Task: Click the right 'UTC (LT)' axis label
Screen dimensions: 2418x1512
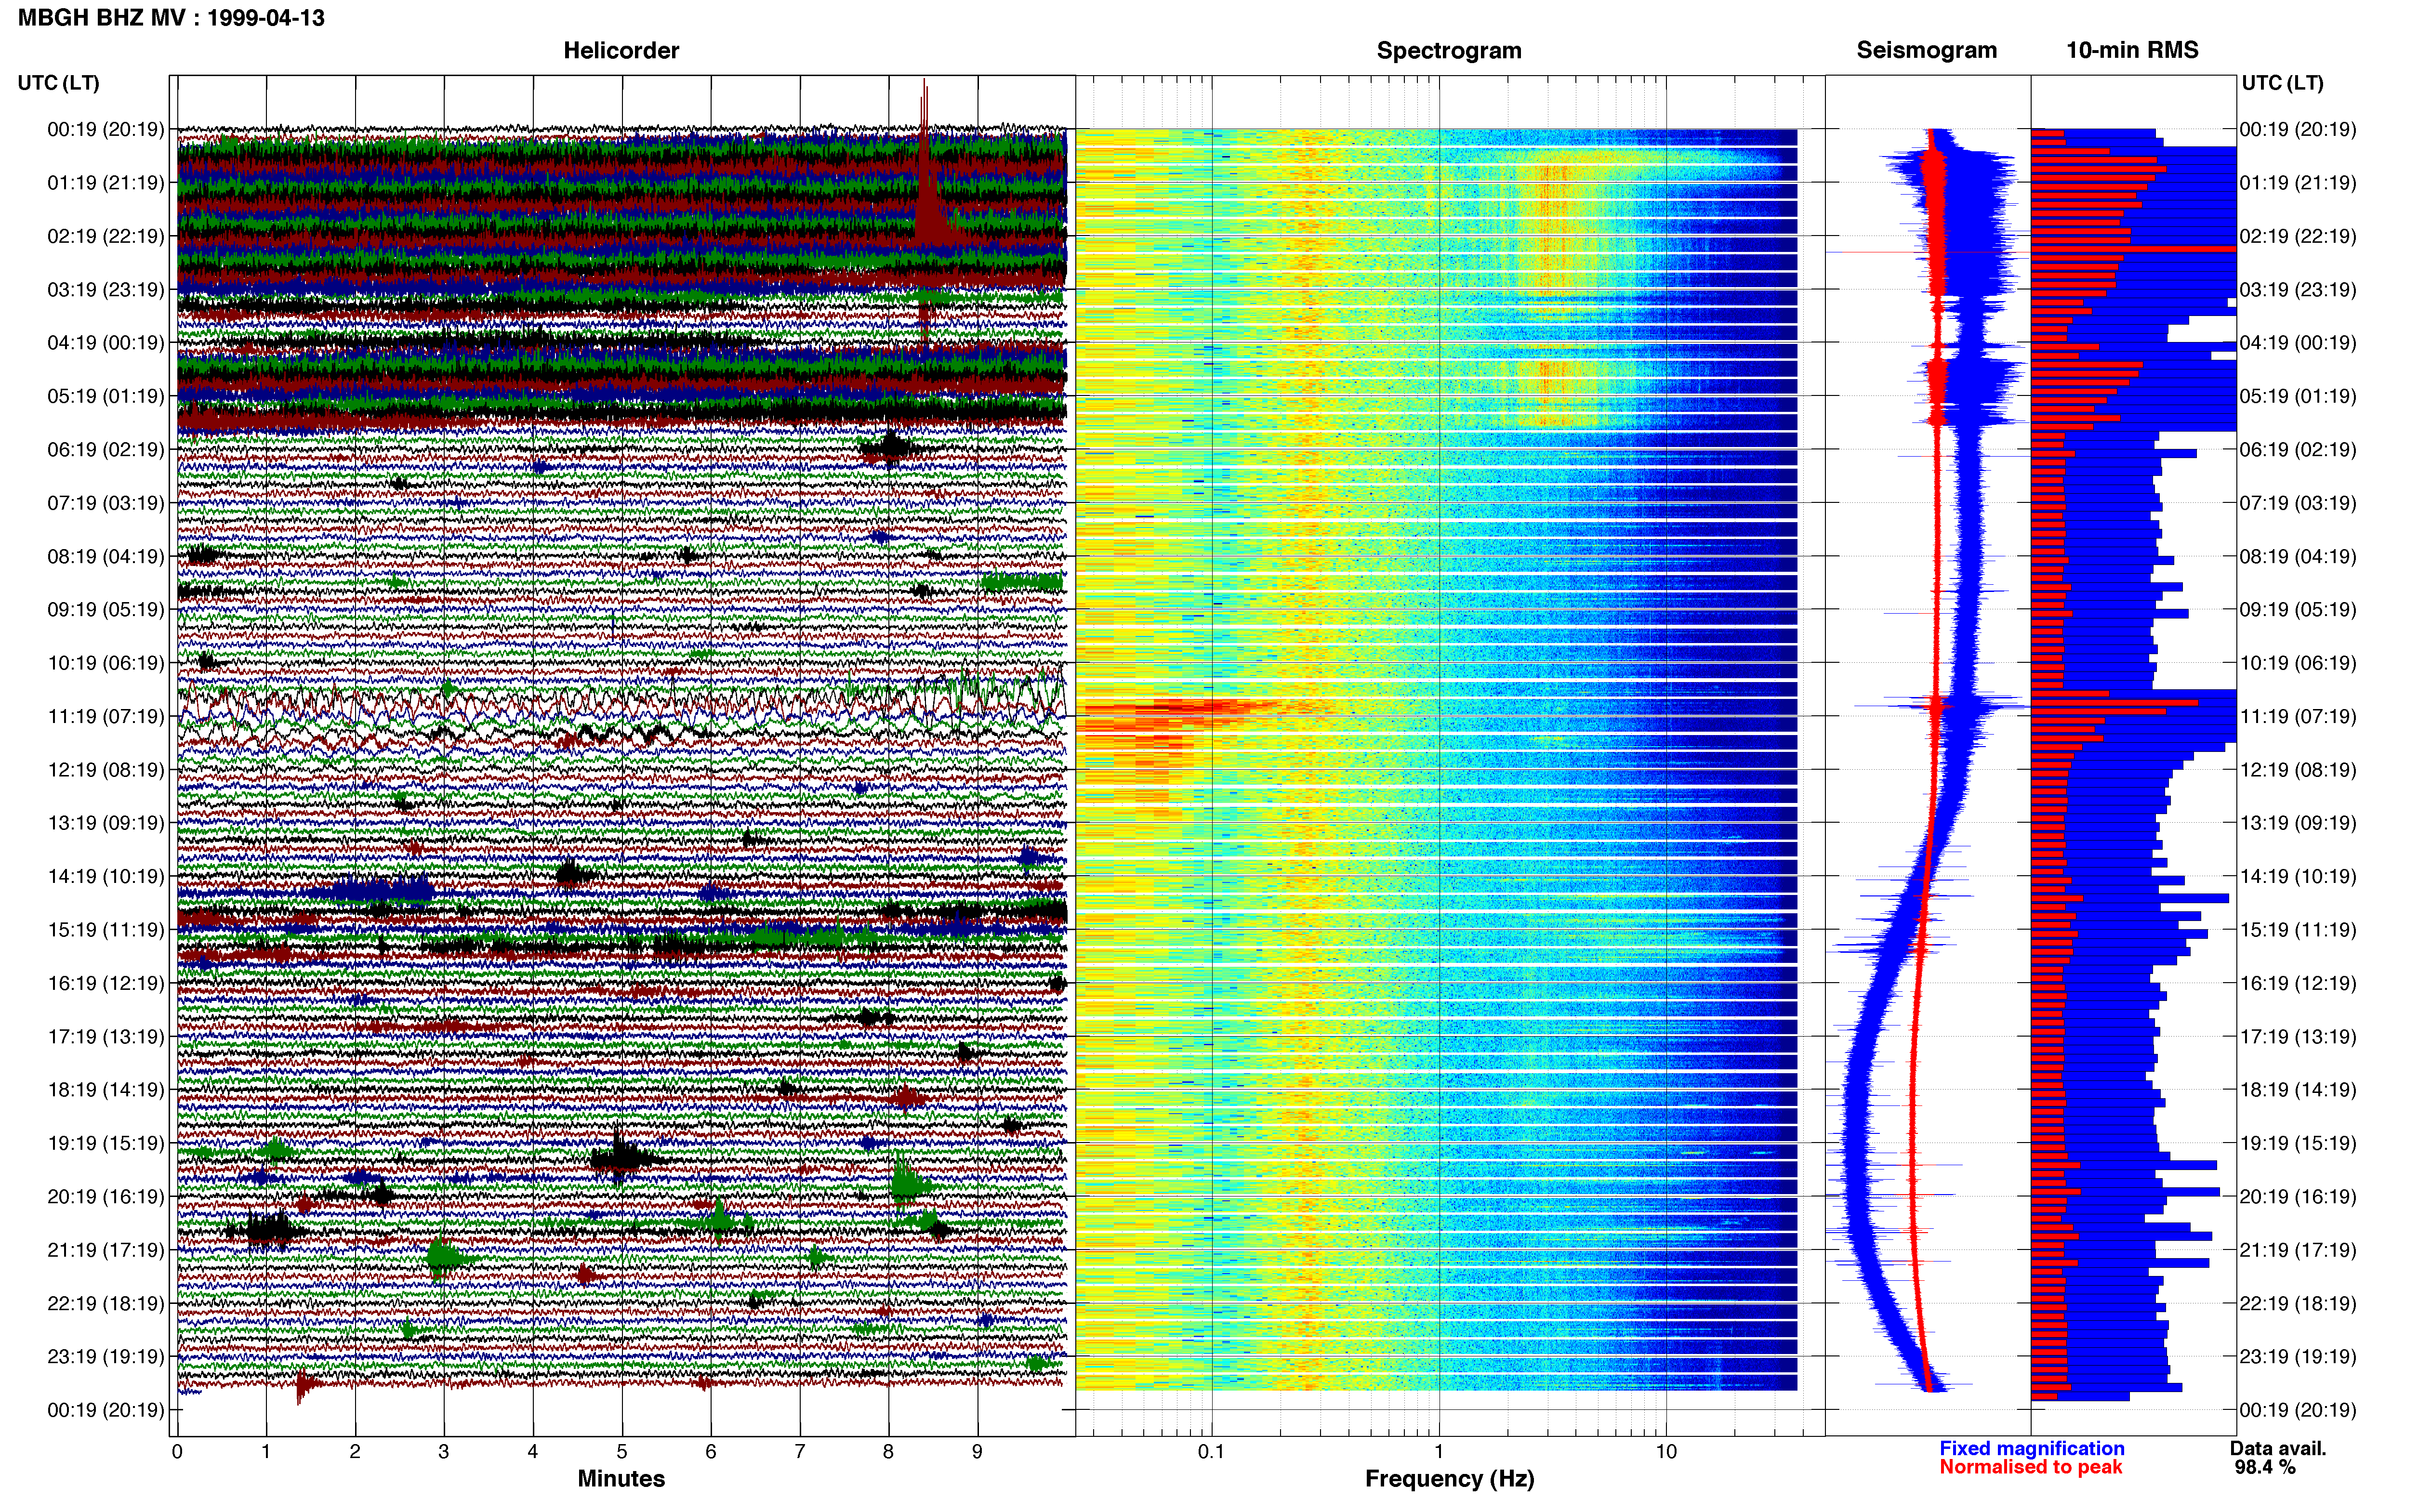Action: (2282, 83)
